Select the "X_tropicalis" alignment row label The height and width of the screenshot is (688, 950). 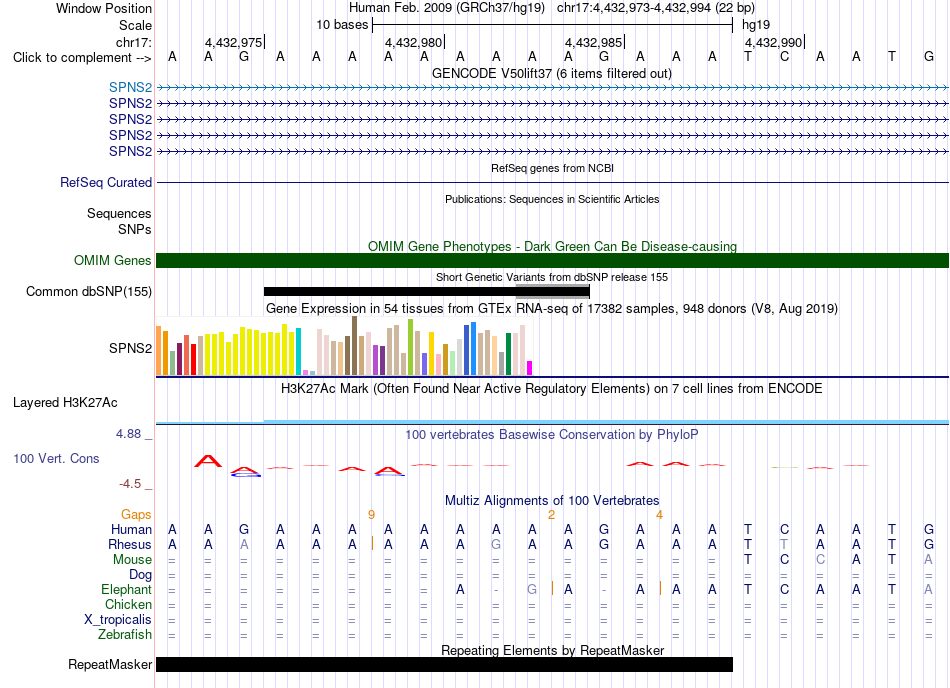pyautogui.click(x=118, y=620)
